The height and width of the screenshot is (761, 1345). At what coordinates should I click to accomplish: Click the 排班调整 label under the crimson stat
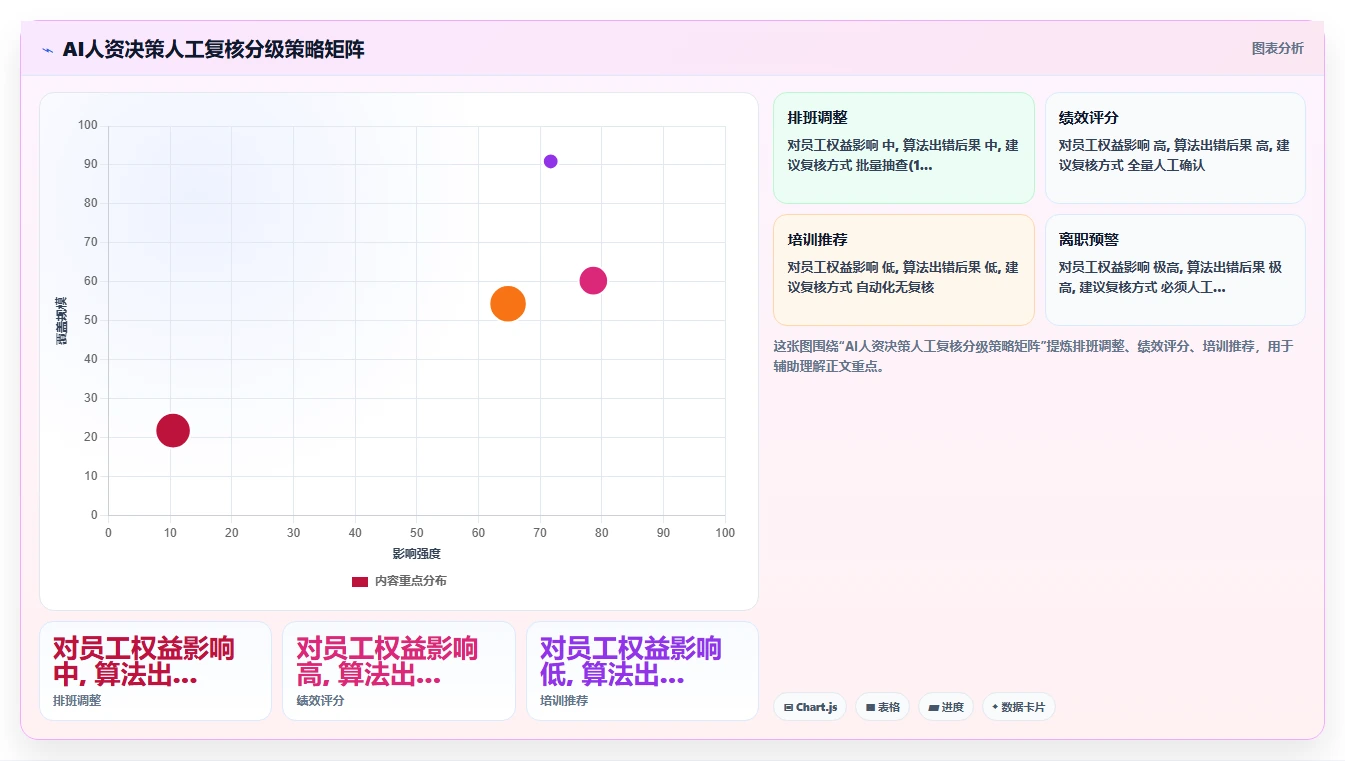tap(77, 701)
